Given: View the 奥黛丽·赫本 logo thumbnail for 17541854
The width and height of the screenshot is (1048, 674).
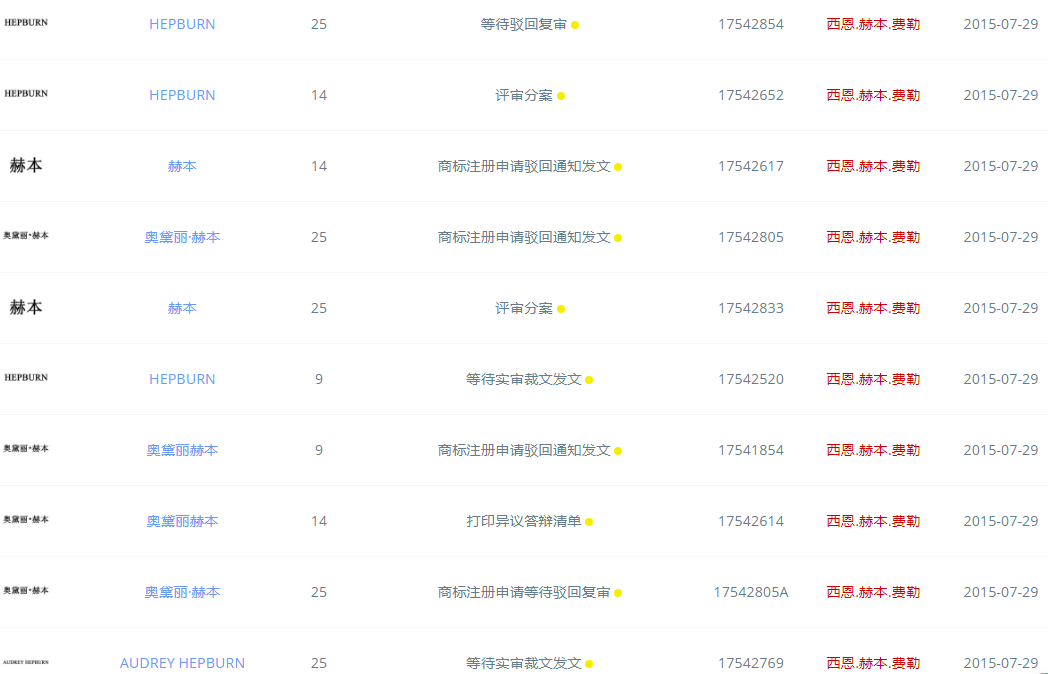Looking at the screenshot, I should click(x=26, y=448).
